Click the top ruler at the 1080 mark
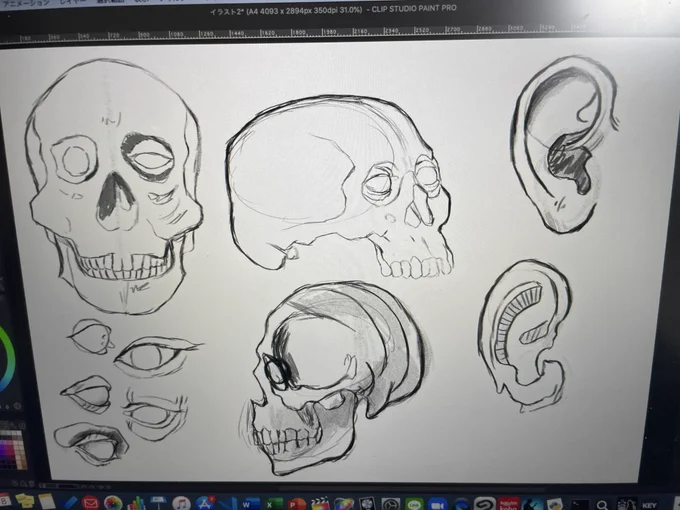The image size is (680, 510). [176, 34]
